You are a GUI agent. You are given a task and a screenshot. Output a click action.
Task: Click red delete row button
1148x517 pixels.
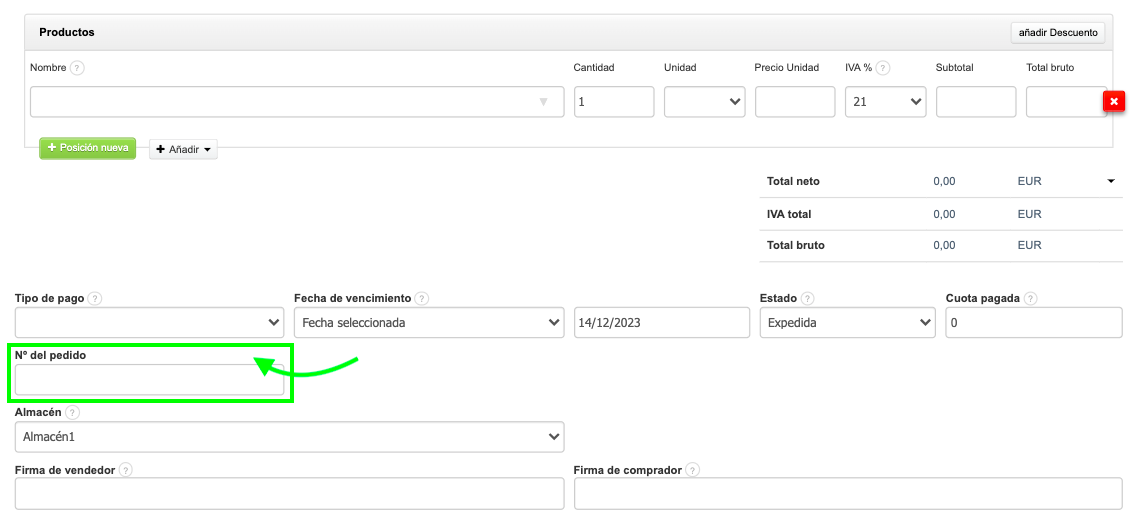click(x=1113, y=101)
